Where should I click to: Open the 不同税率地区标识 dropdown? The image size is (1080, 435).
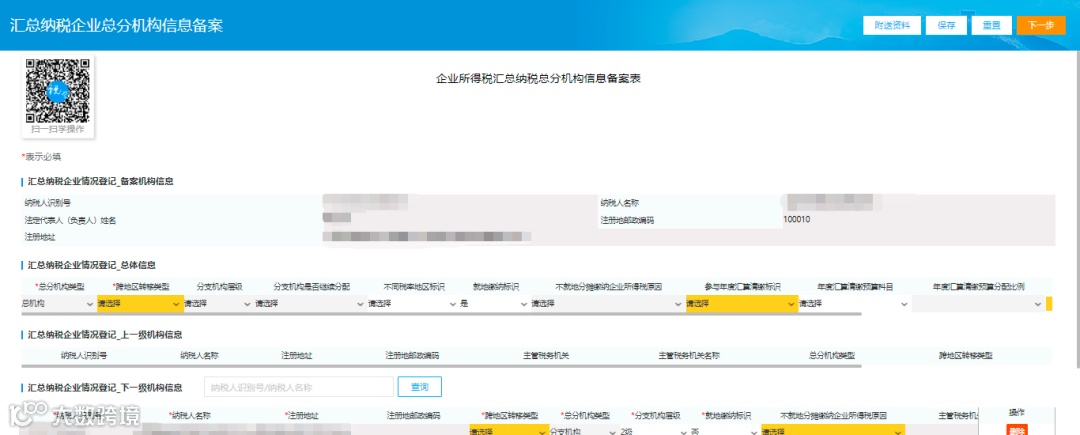[413, 304]
